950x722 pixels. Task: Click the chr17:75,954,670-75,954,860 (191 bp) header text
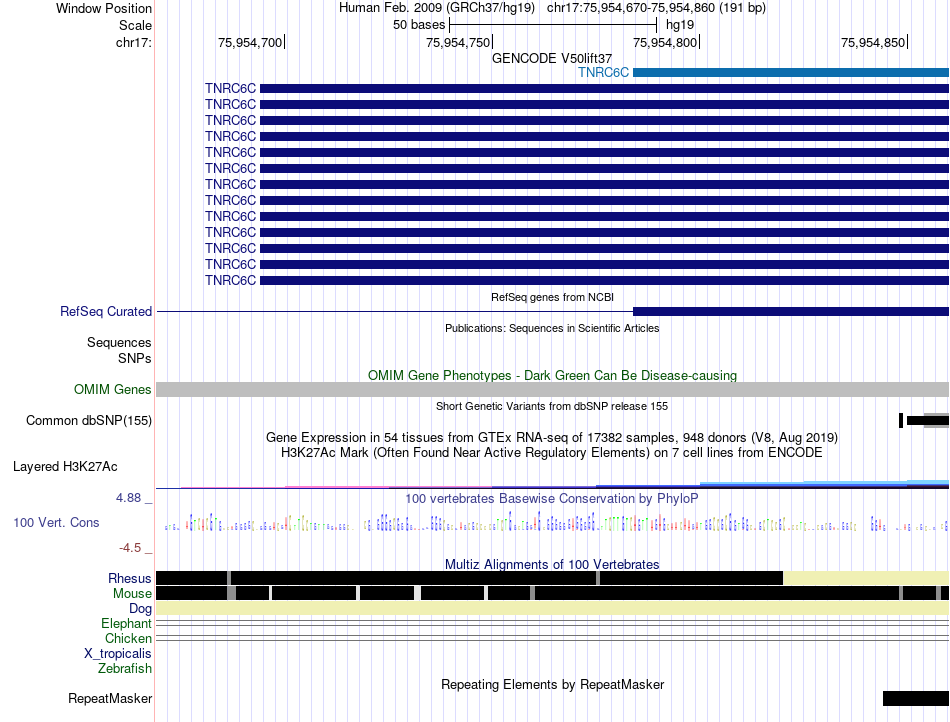tap(656, 8)
